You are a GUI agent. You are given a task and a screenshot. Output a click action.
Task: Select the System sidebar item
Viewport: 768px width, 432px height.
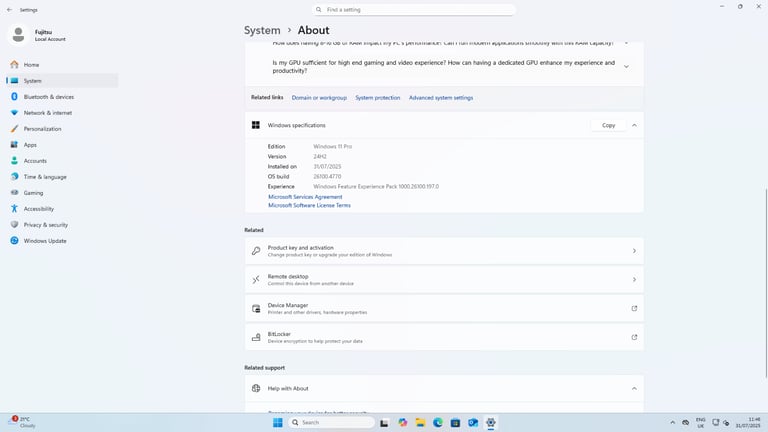pyautogui.click(x=62, y=81)
